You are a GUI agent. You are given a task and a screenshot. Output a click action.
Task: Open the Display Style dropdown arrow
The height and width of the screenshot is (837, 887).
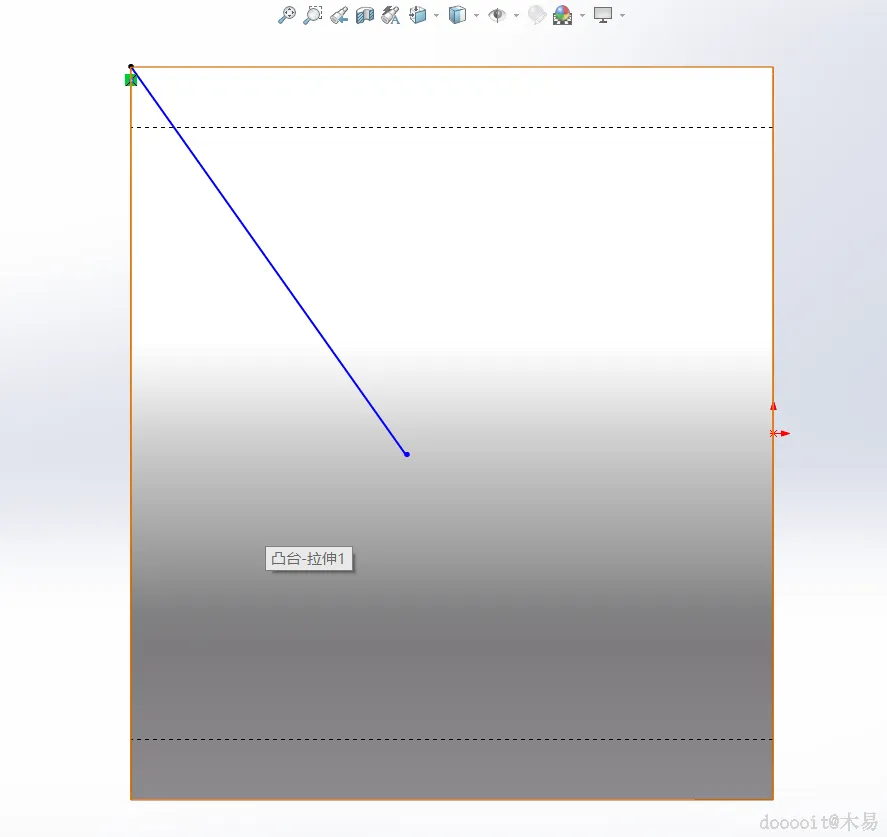coord(476,15)
